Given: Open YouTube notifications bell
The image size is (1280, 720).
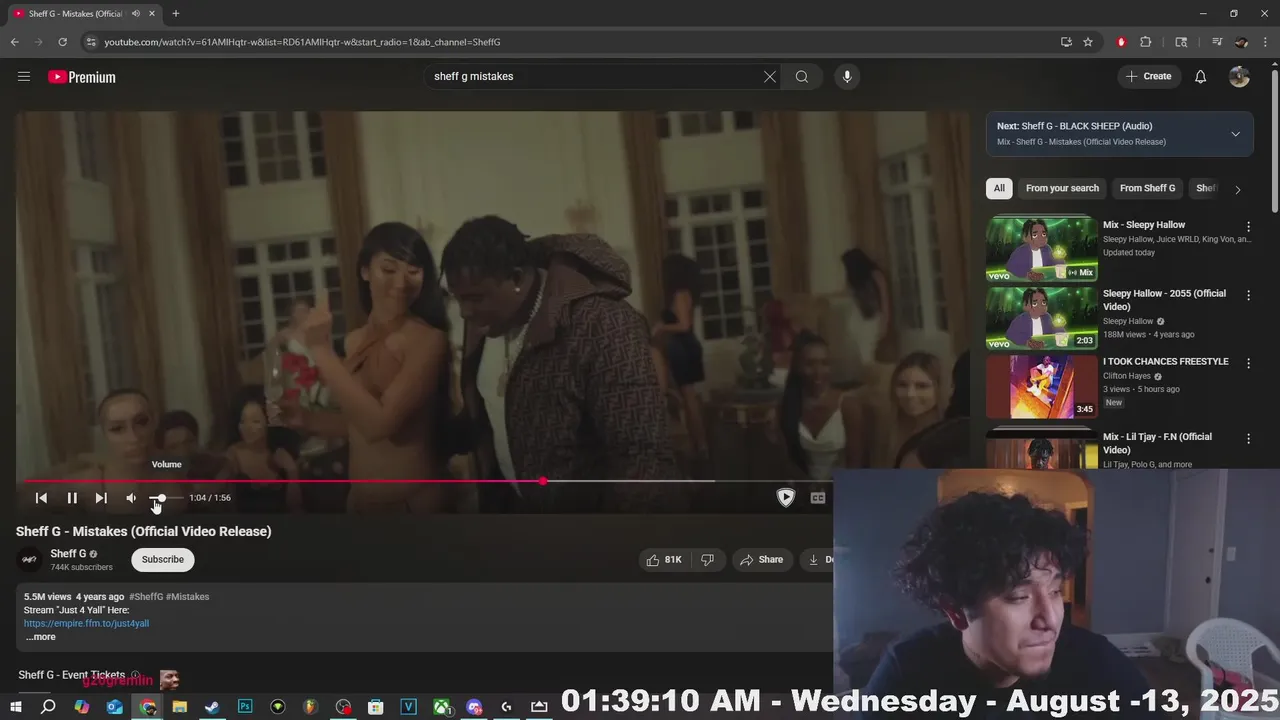Looking at the screenshot, I should [x=1201, y=77].
